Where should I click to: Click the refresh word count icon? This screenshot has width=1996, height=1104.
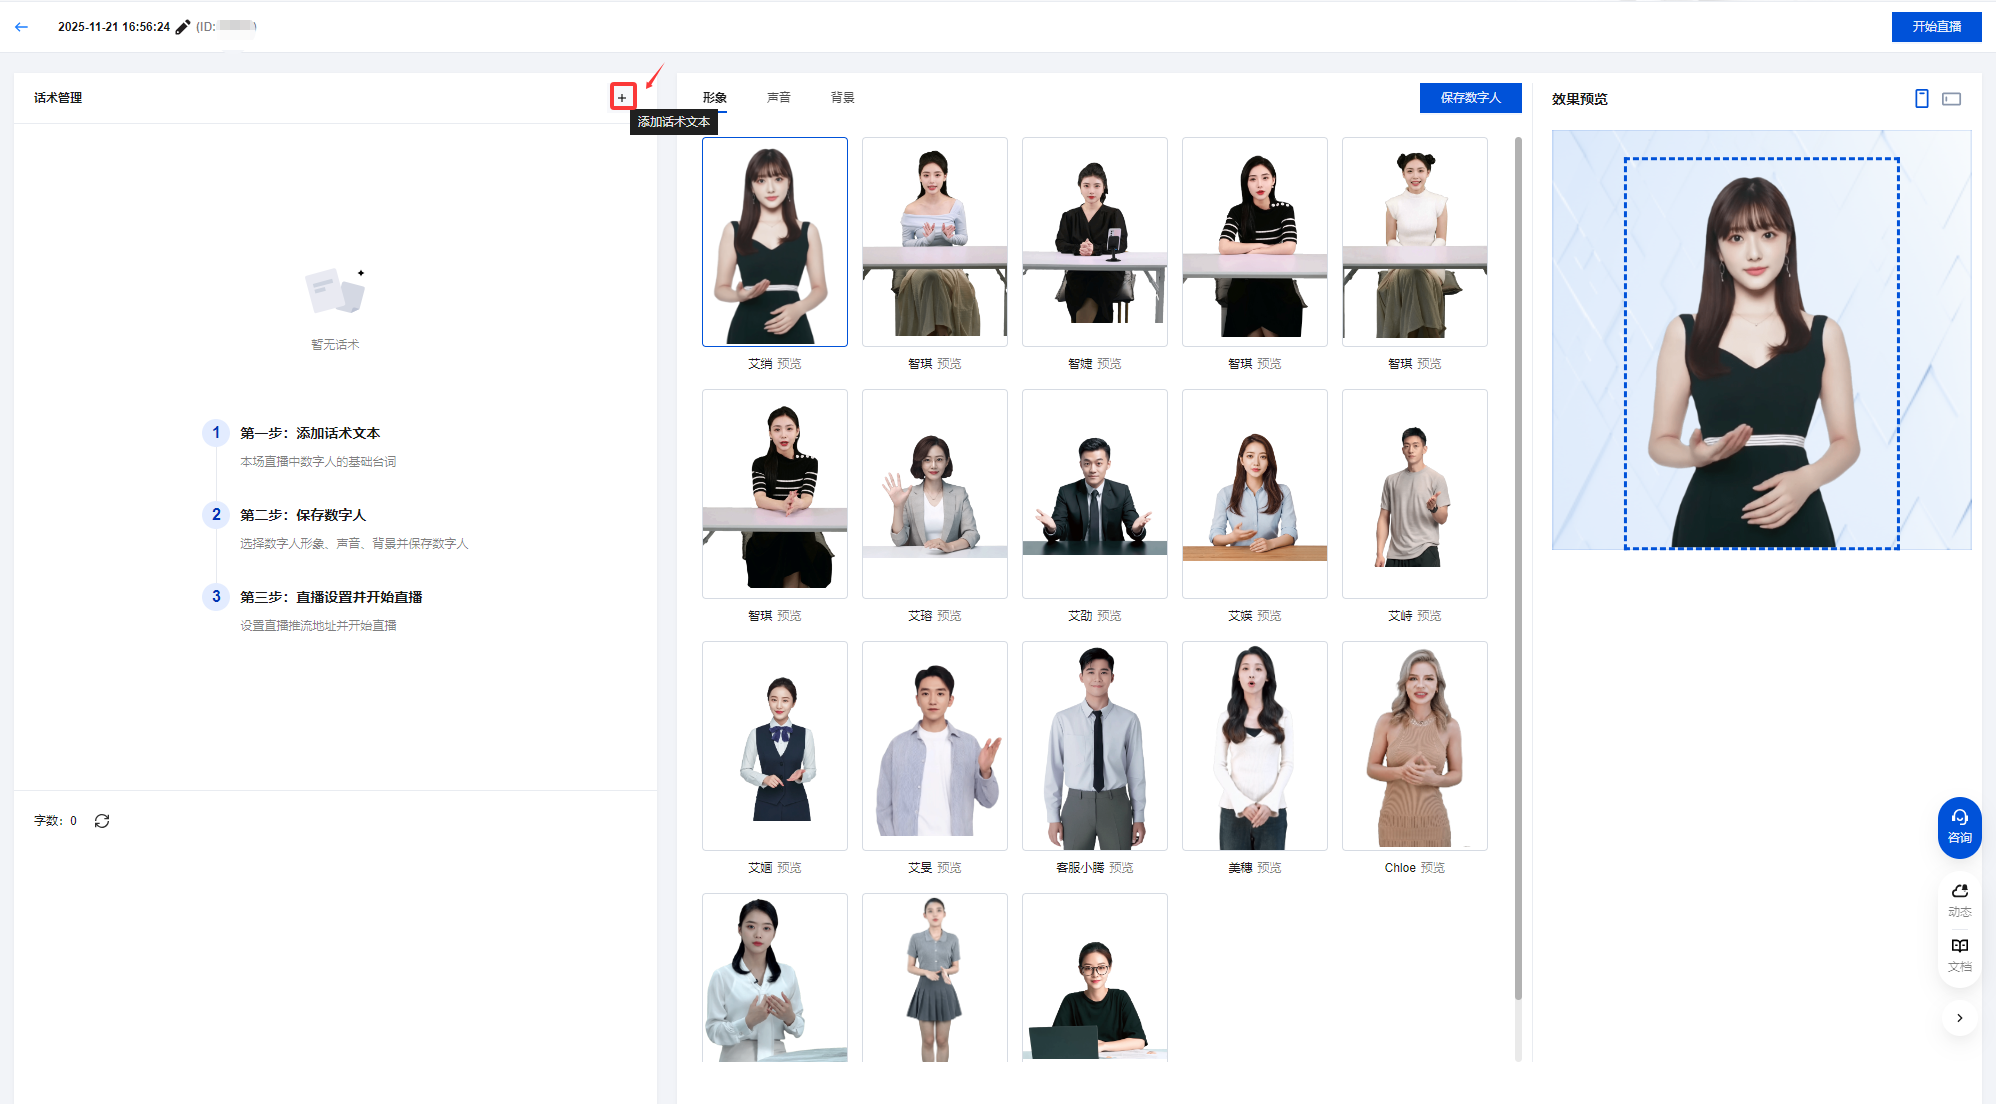102,821
